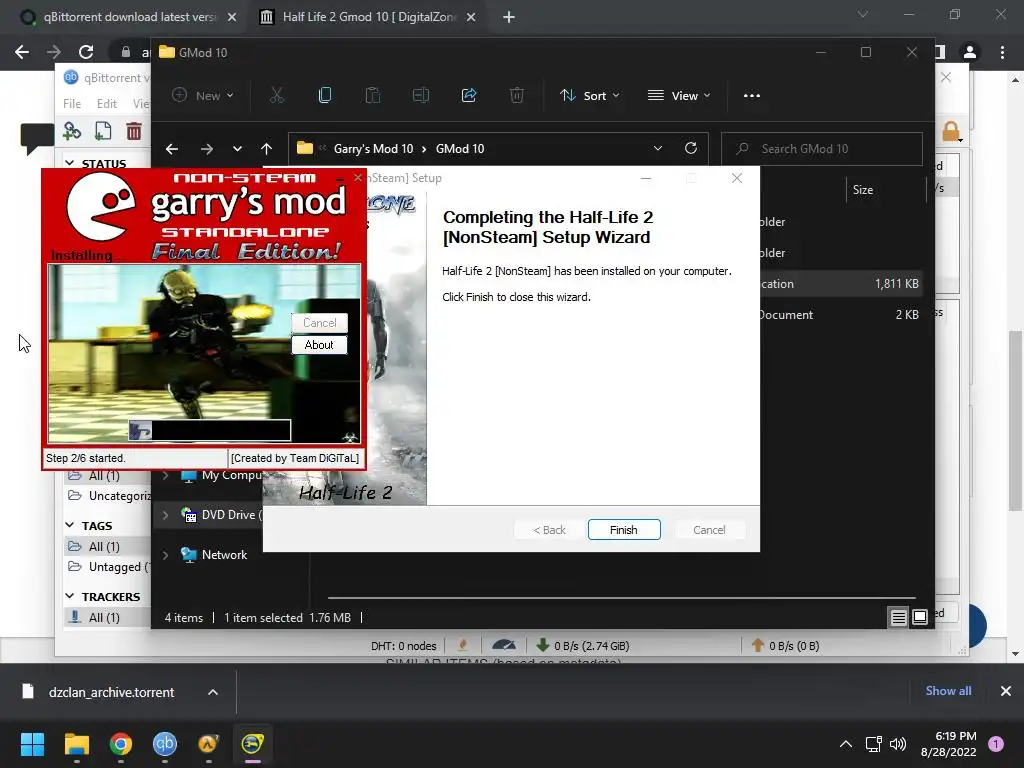Open File Explorer from taskbar

pyautogui.click(x=76, y=744)
